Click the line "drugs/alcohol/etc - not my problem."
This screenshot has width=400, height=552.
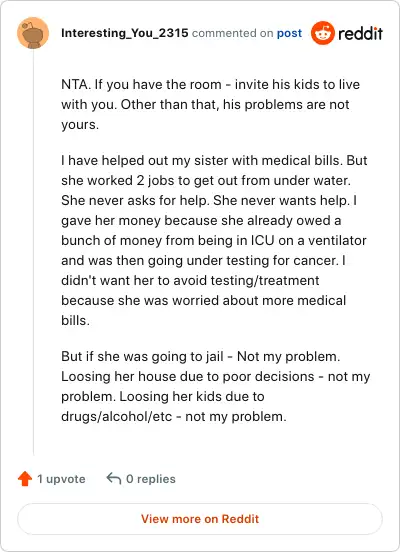coord(174,416)
